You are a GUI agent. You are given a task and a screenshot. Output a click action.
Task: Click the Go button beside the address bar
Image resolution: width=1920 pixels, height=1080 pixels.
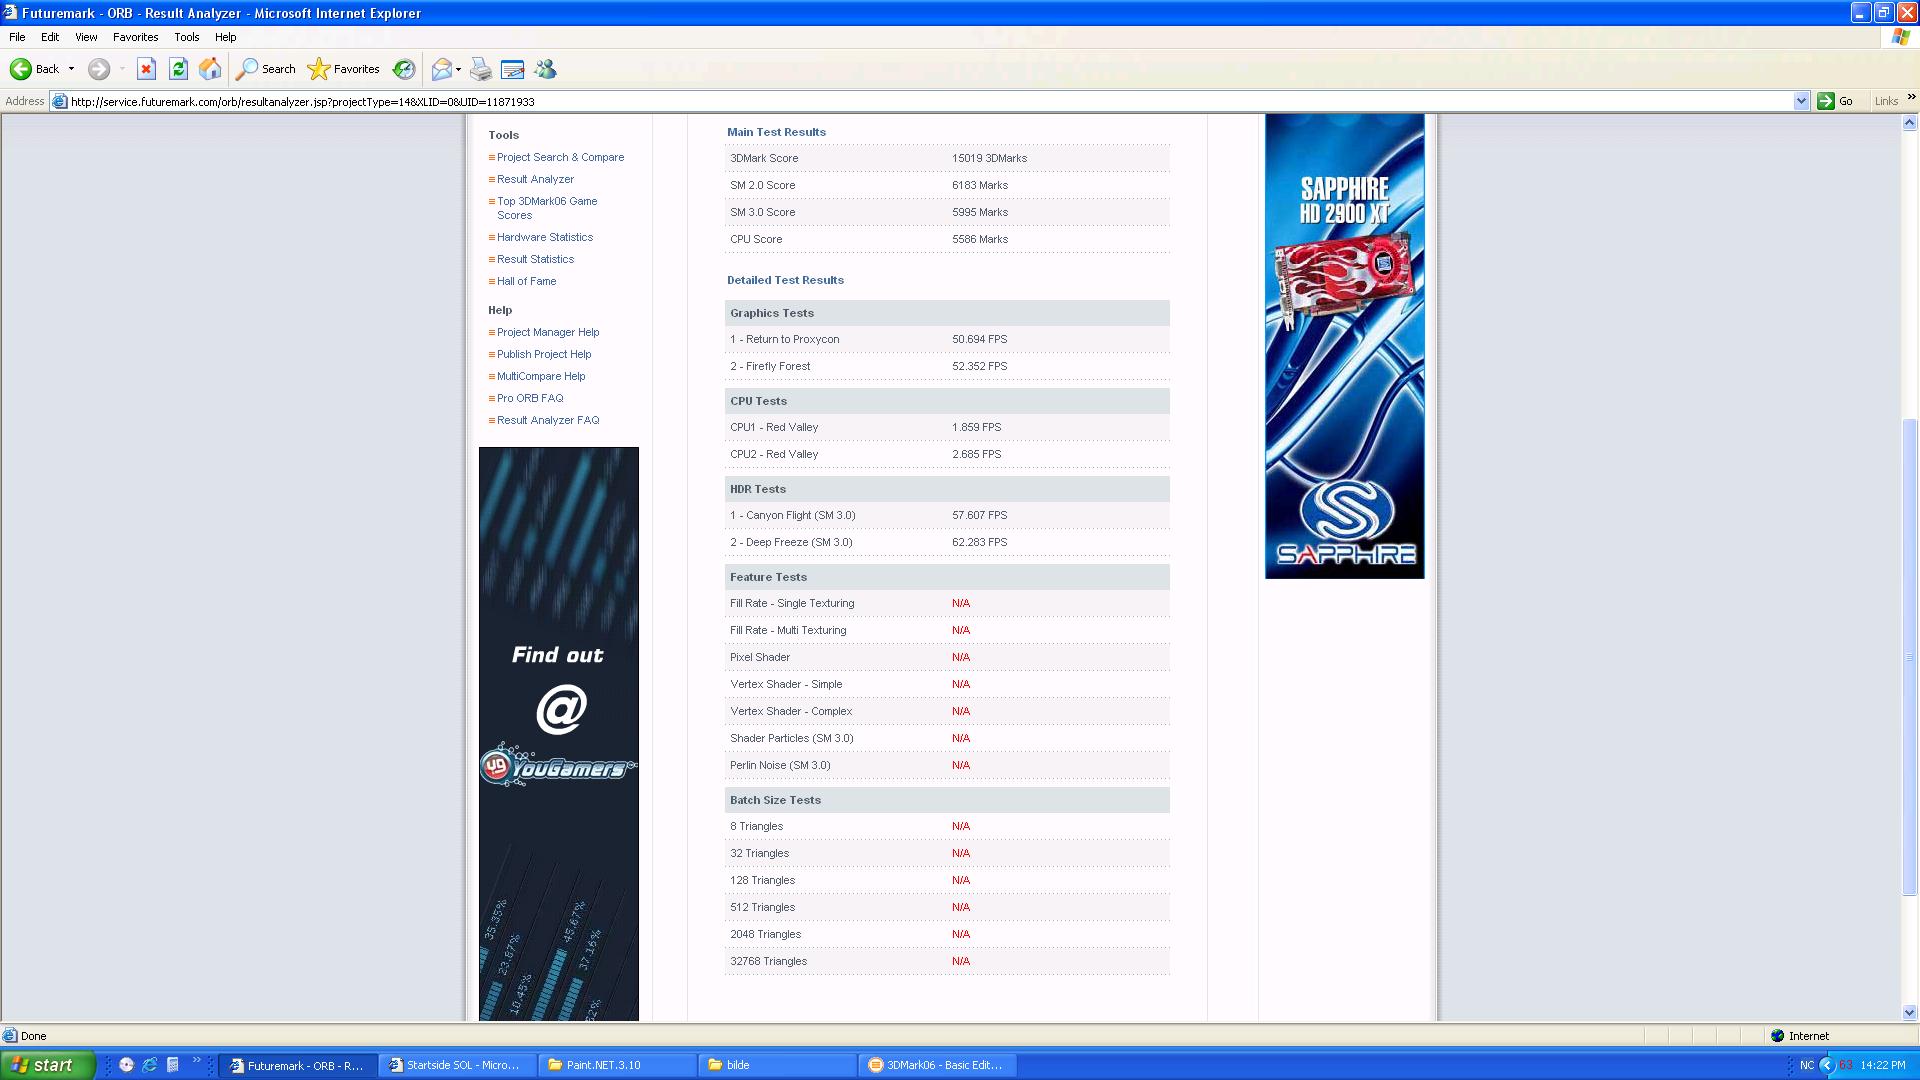1835,101
